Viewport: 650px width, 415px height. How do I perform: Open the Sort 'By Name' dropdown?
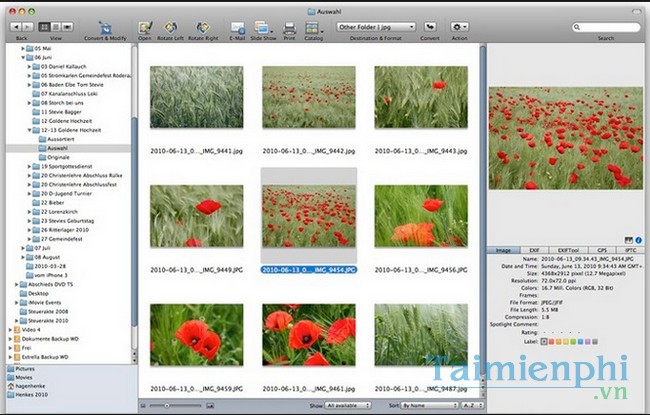(429, 405)
